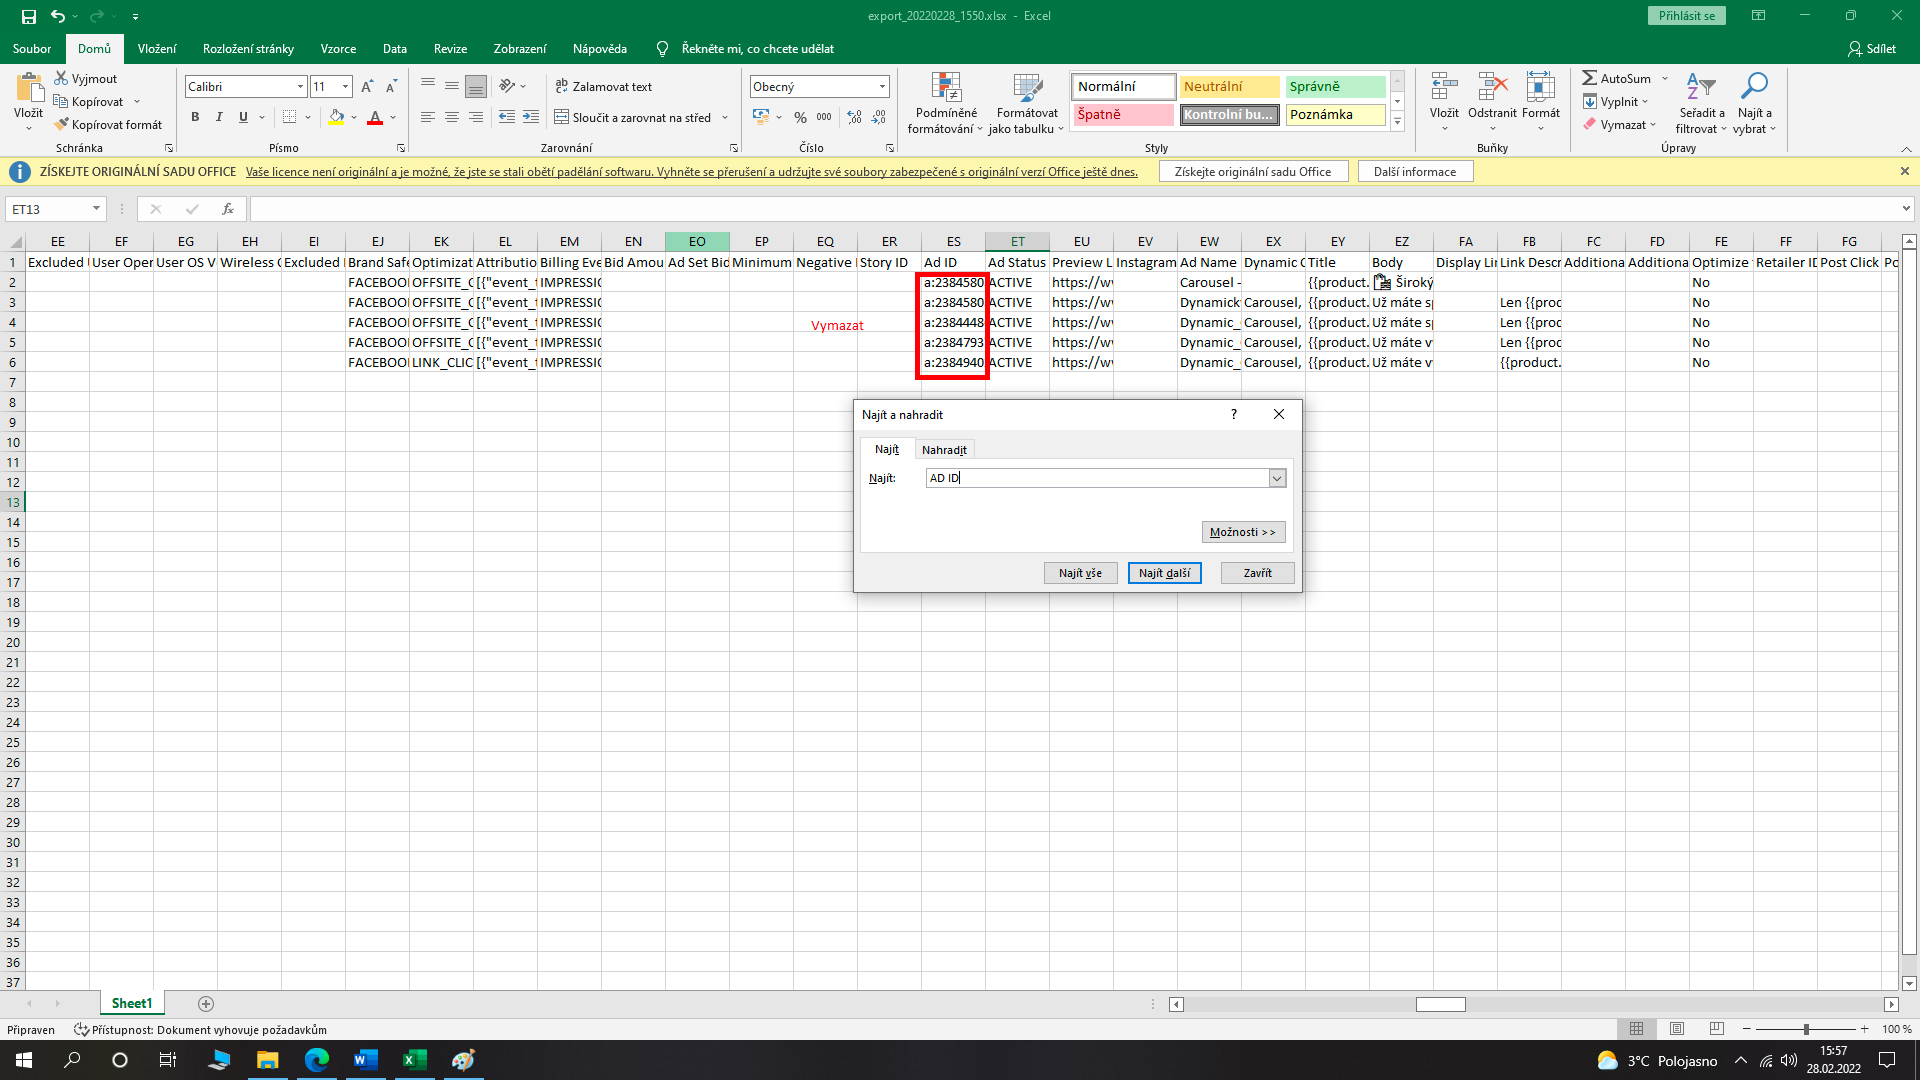This screenshot has width=1920, height=1080.
Task: Click the cell borders icon
Action: pos(289,117)
